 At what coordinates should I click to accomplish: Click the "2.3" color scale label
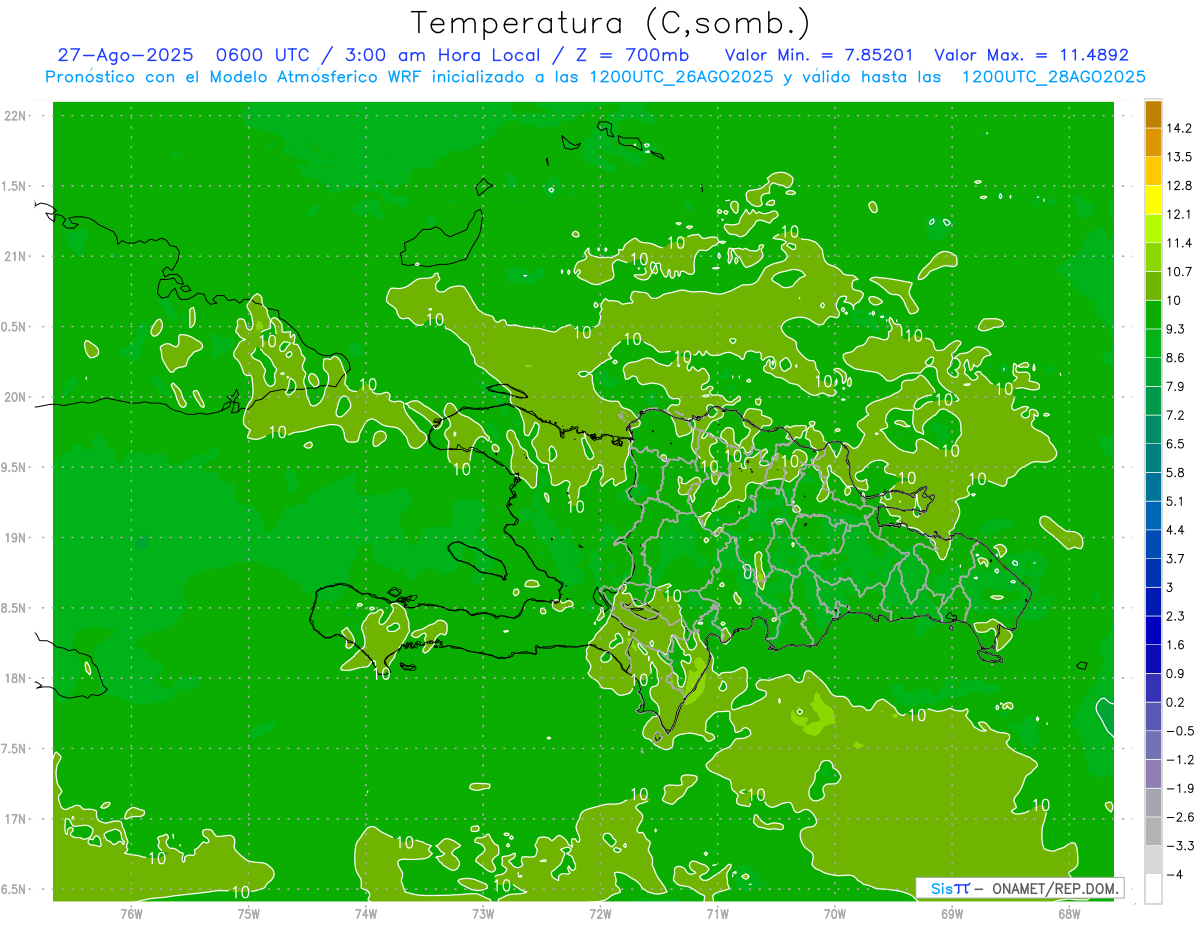point(1176,616)
